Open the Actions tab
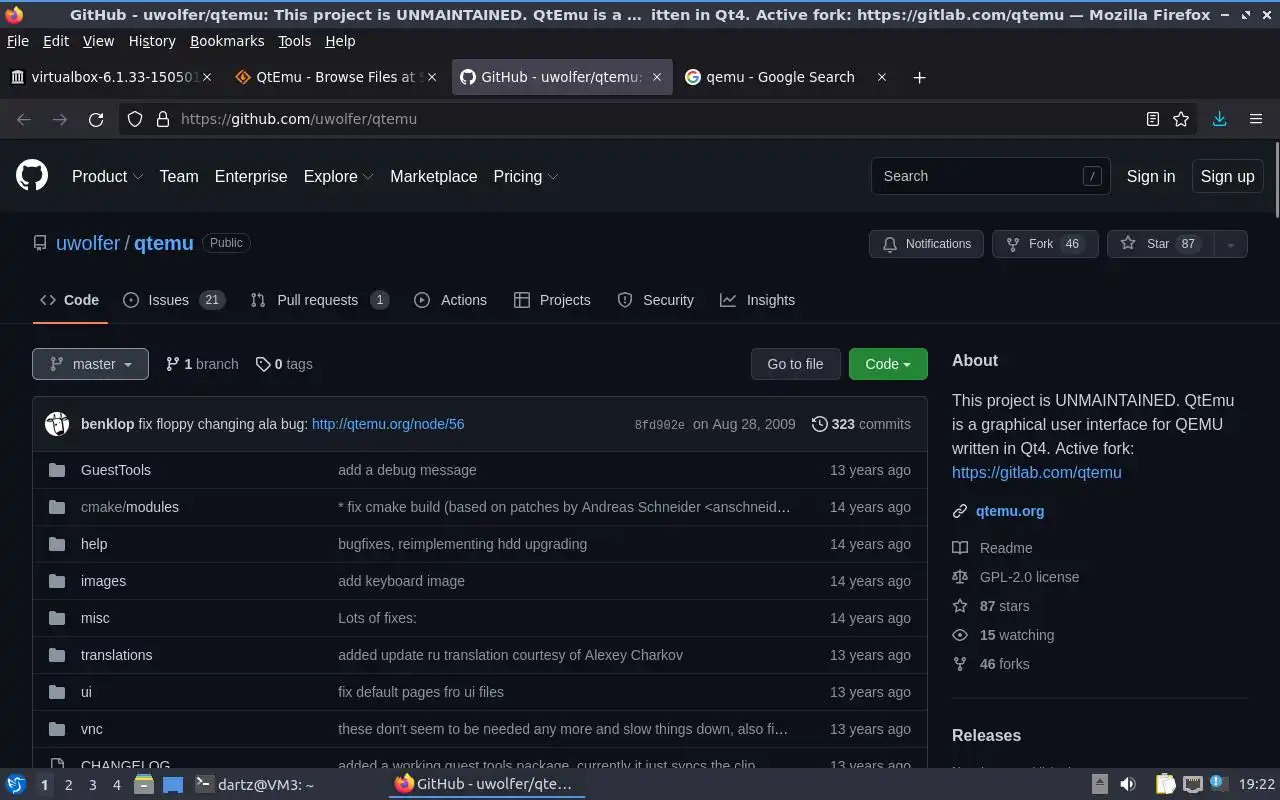 [x=450, y=300]
